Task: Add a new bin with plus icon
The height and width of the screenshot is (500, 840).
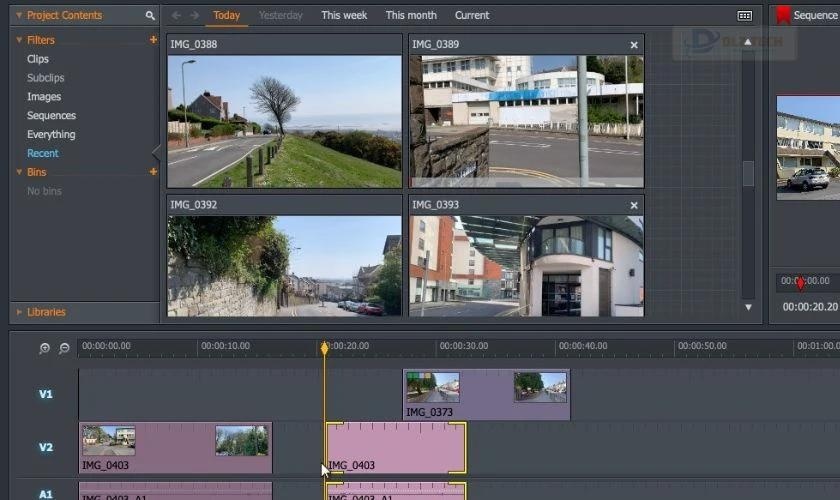Action: [153, 171]
